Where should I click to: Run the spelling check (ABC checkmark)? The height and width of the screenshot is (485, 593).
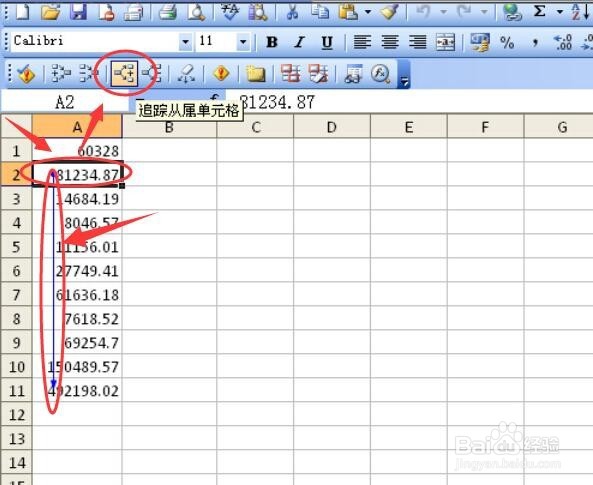[230, 12]
